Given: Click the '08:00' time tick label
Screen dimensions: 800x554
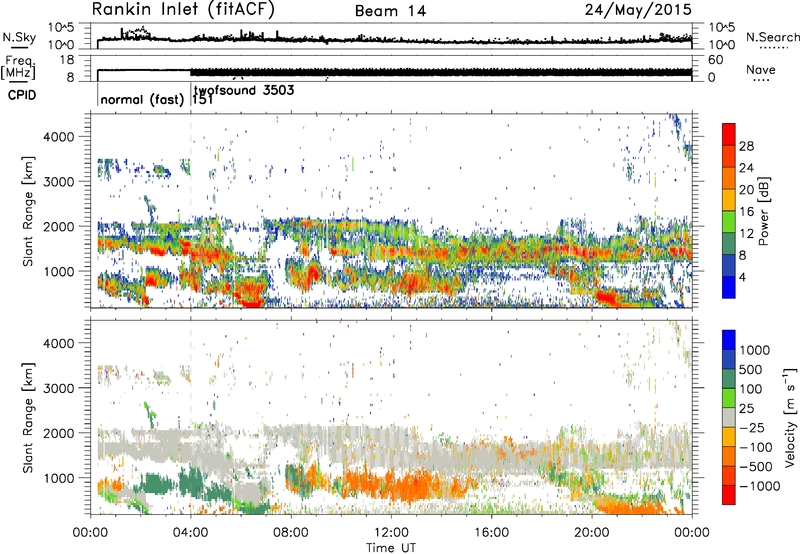Looking at the screenshot, I should (291, 533).
